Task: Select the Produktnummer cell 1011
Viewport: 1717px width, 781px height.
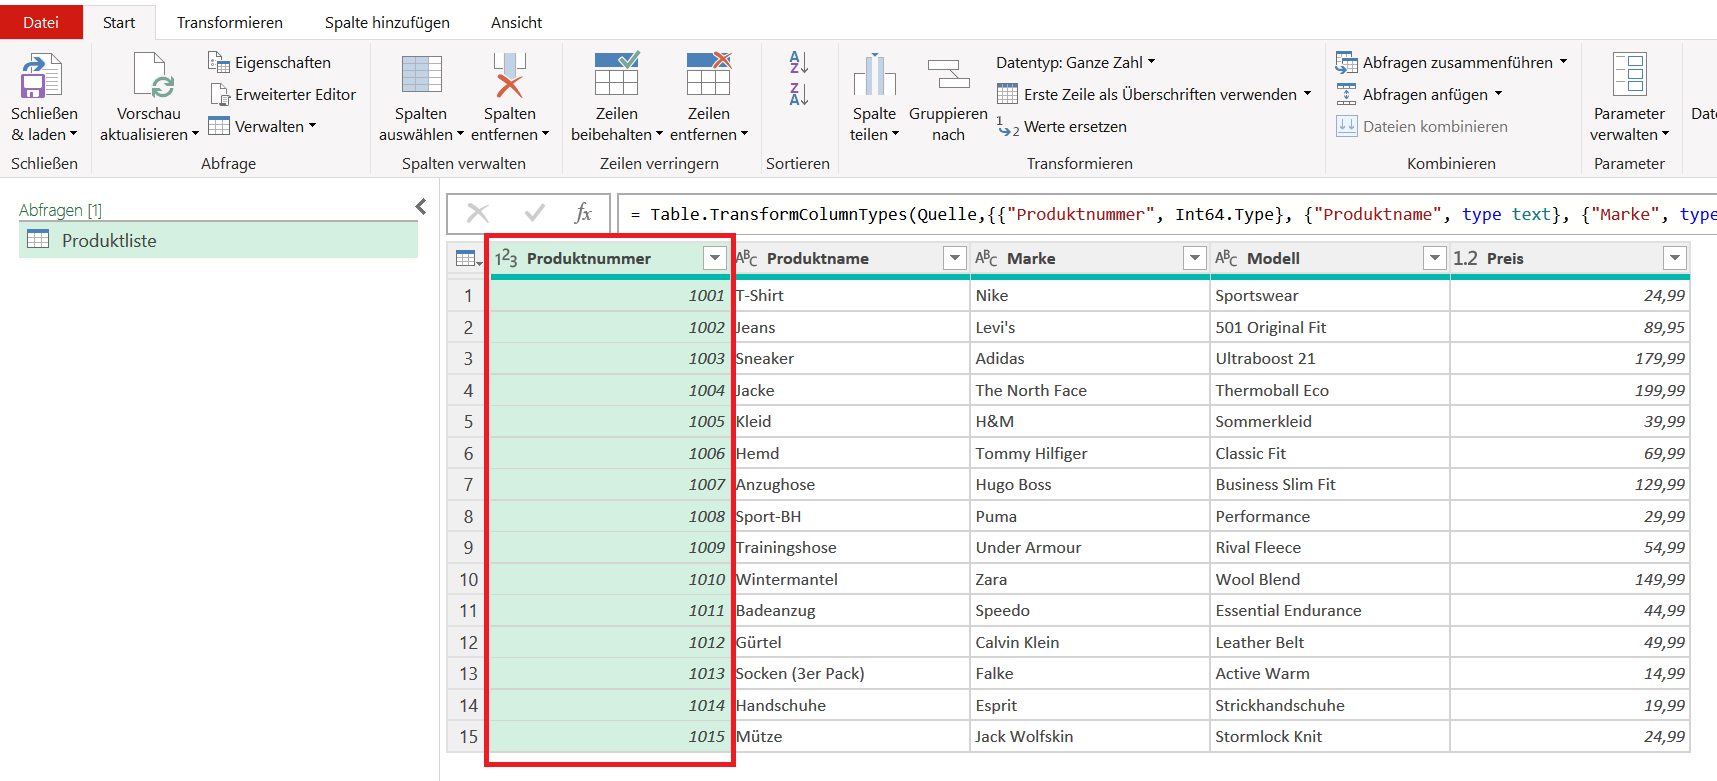Action: pos(610,610)
